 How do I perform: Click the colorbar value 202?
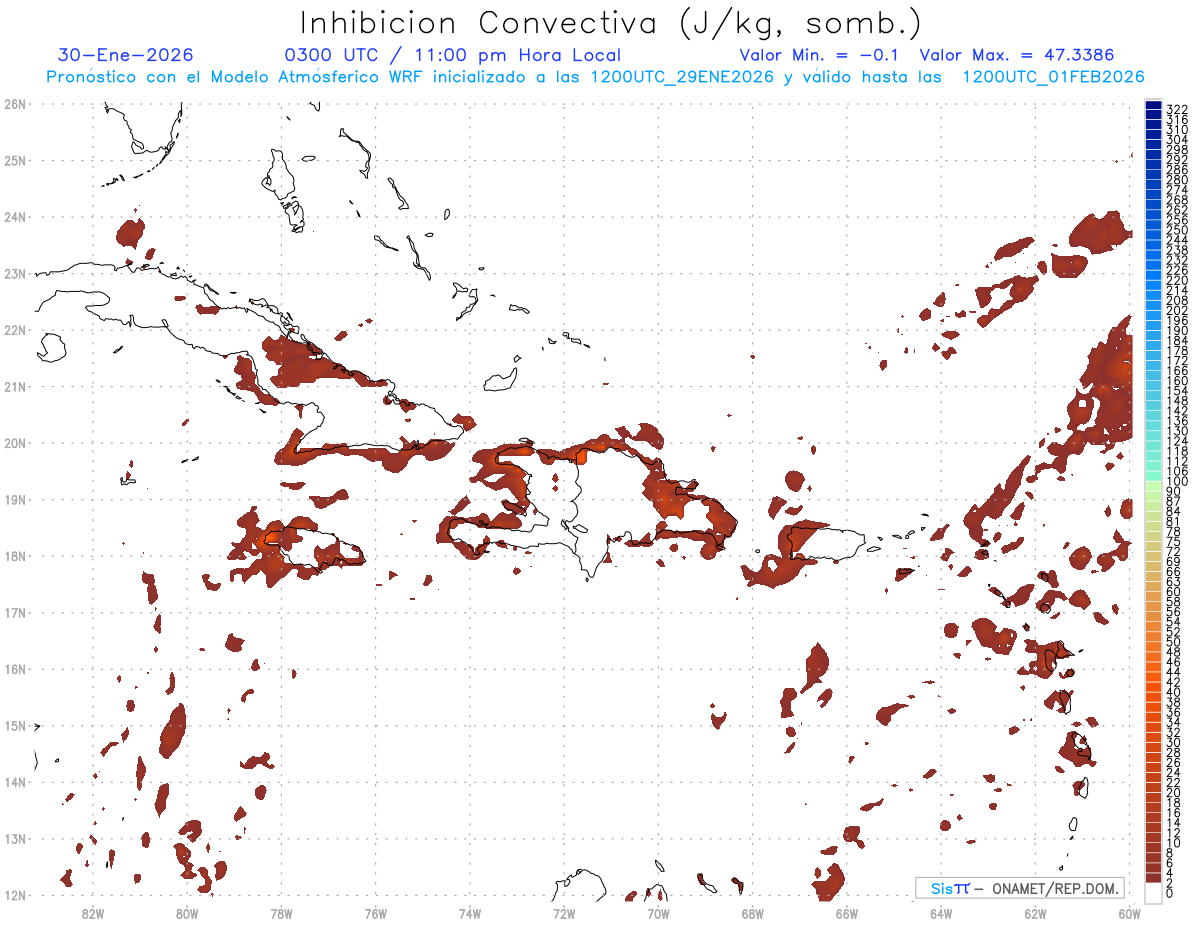click(x=1177, y=310)
